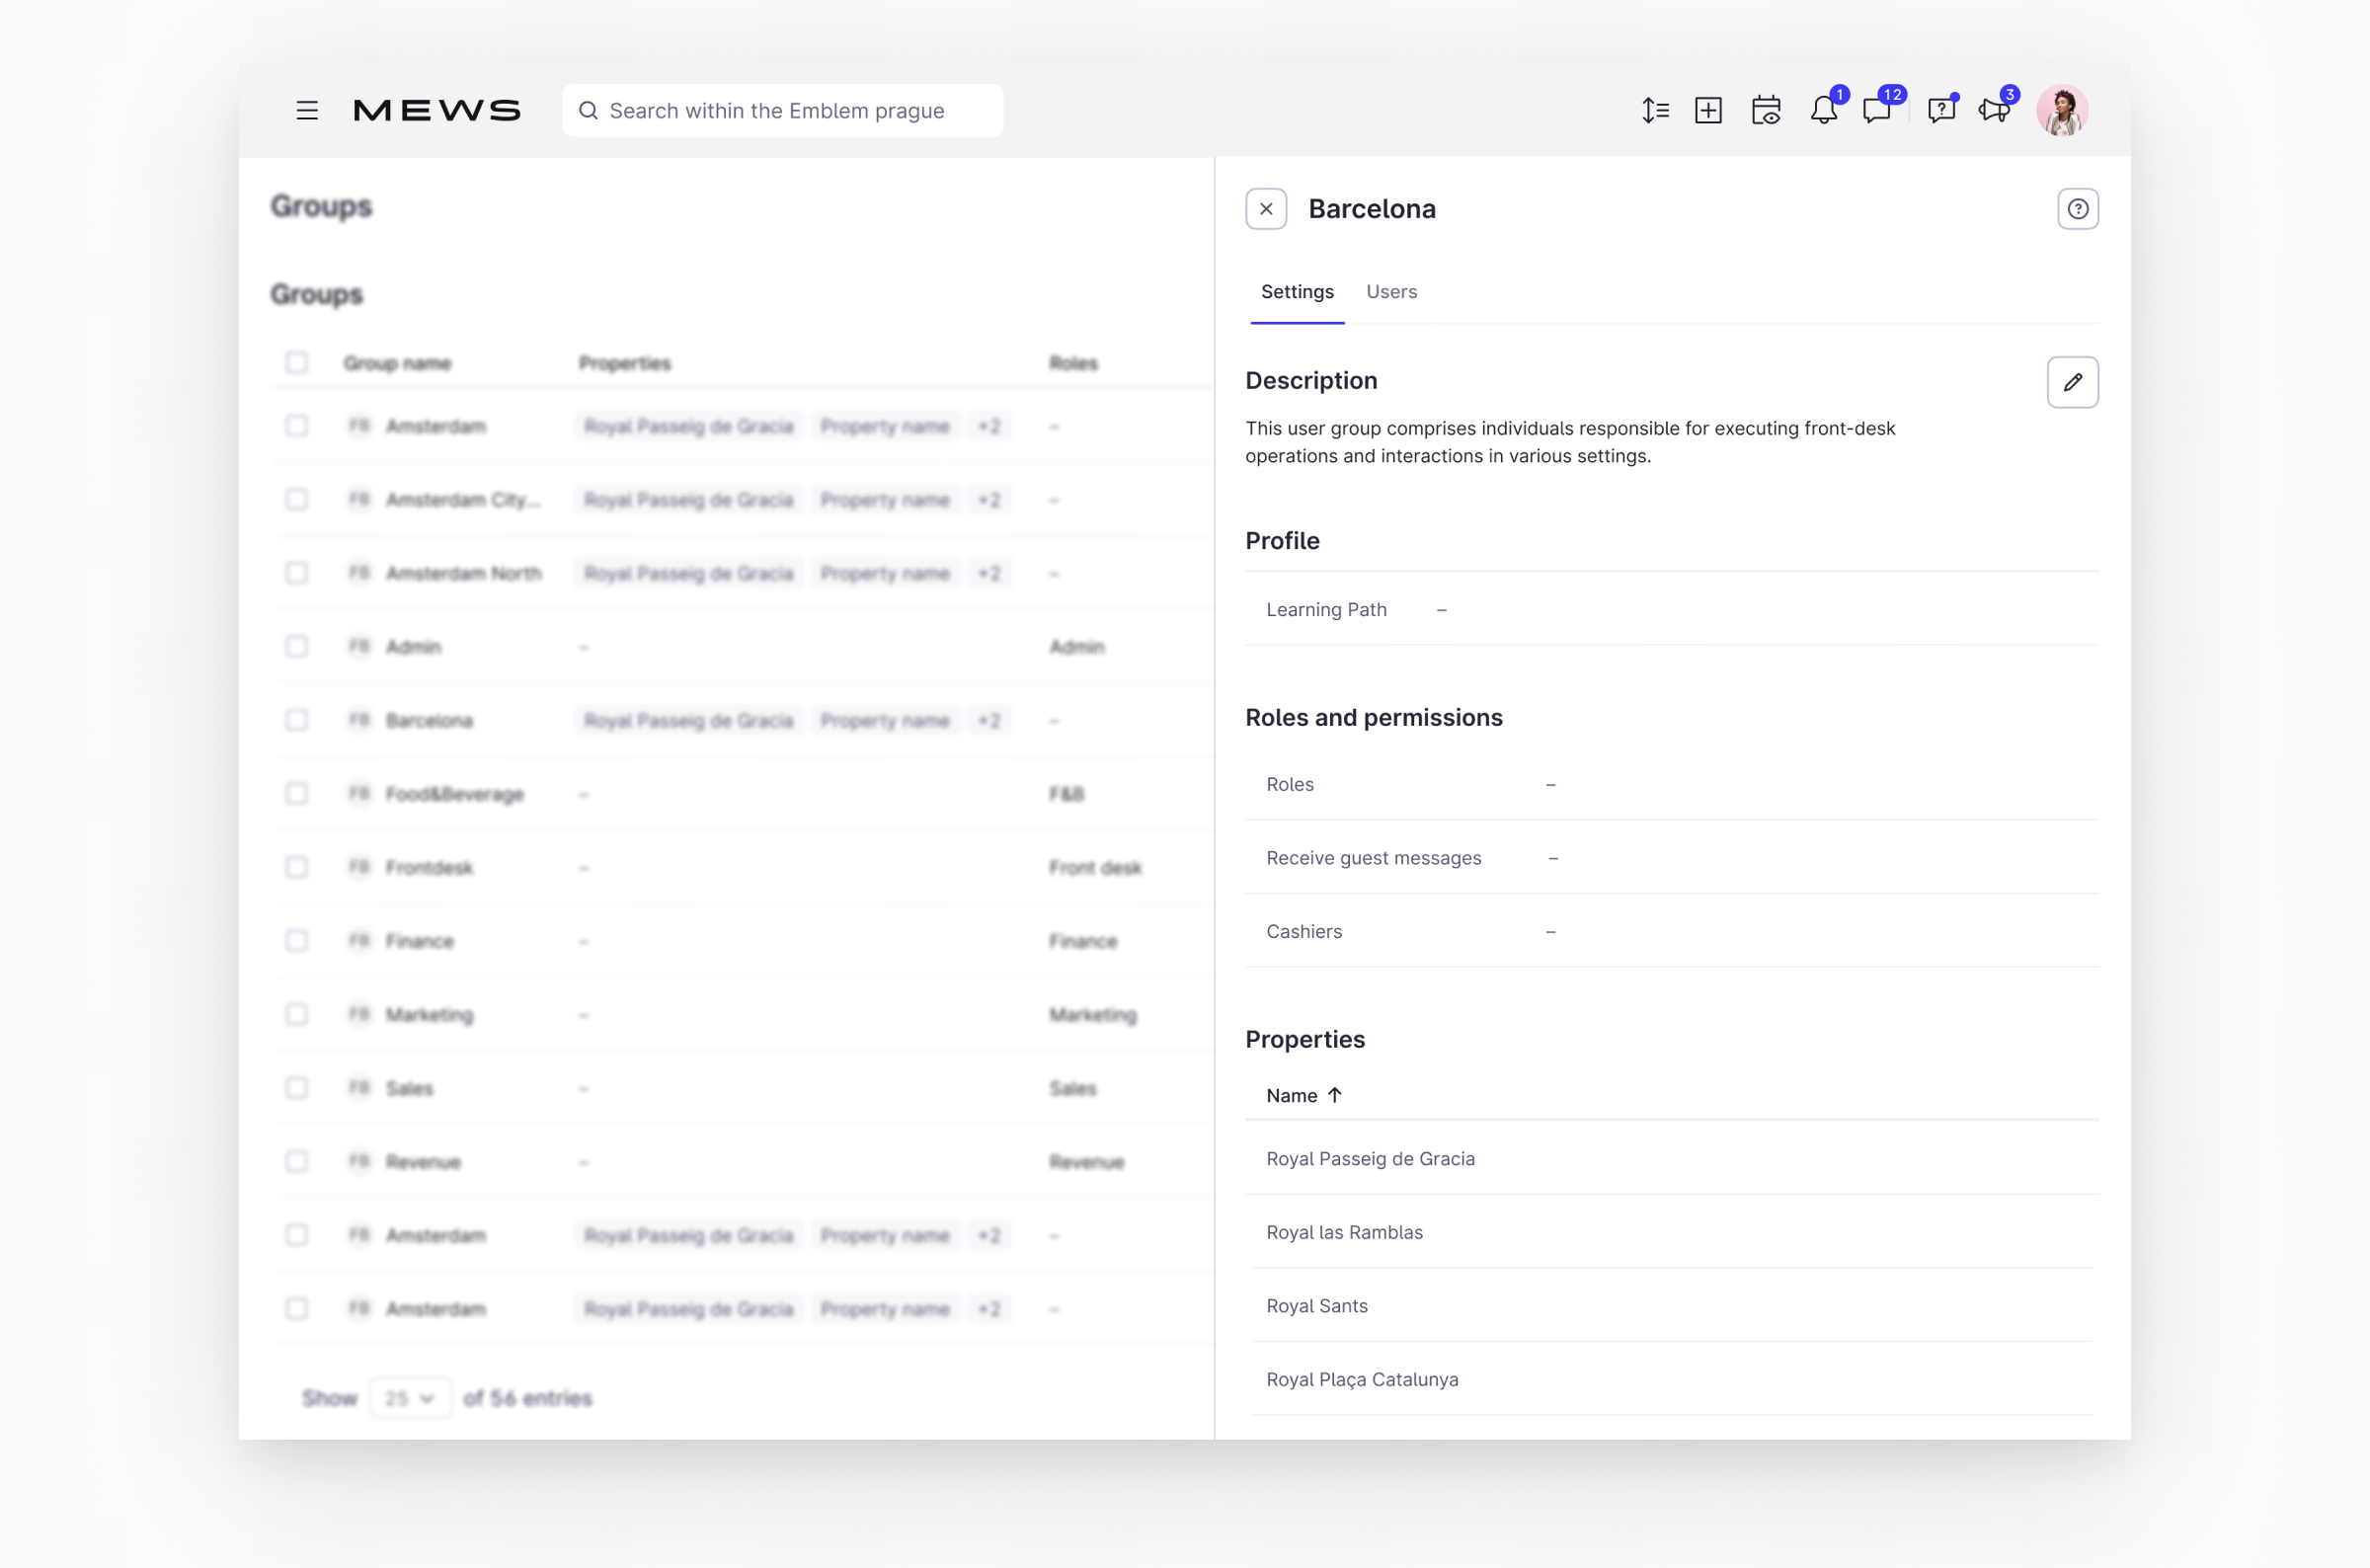Screen dimensions: 2370x1568
Task: Click the add new plus-square icon
Action: tap(1708, 110)
